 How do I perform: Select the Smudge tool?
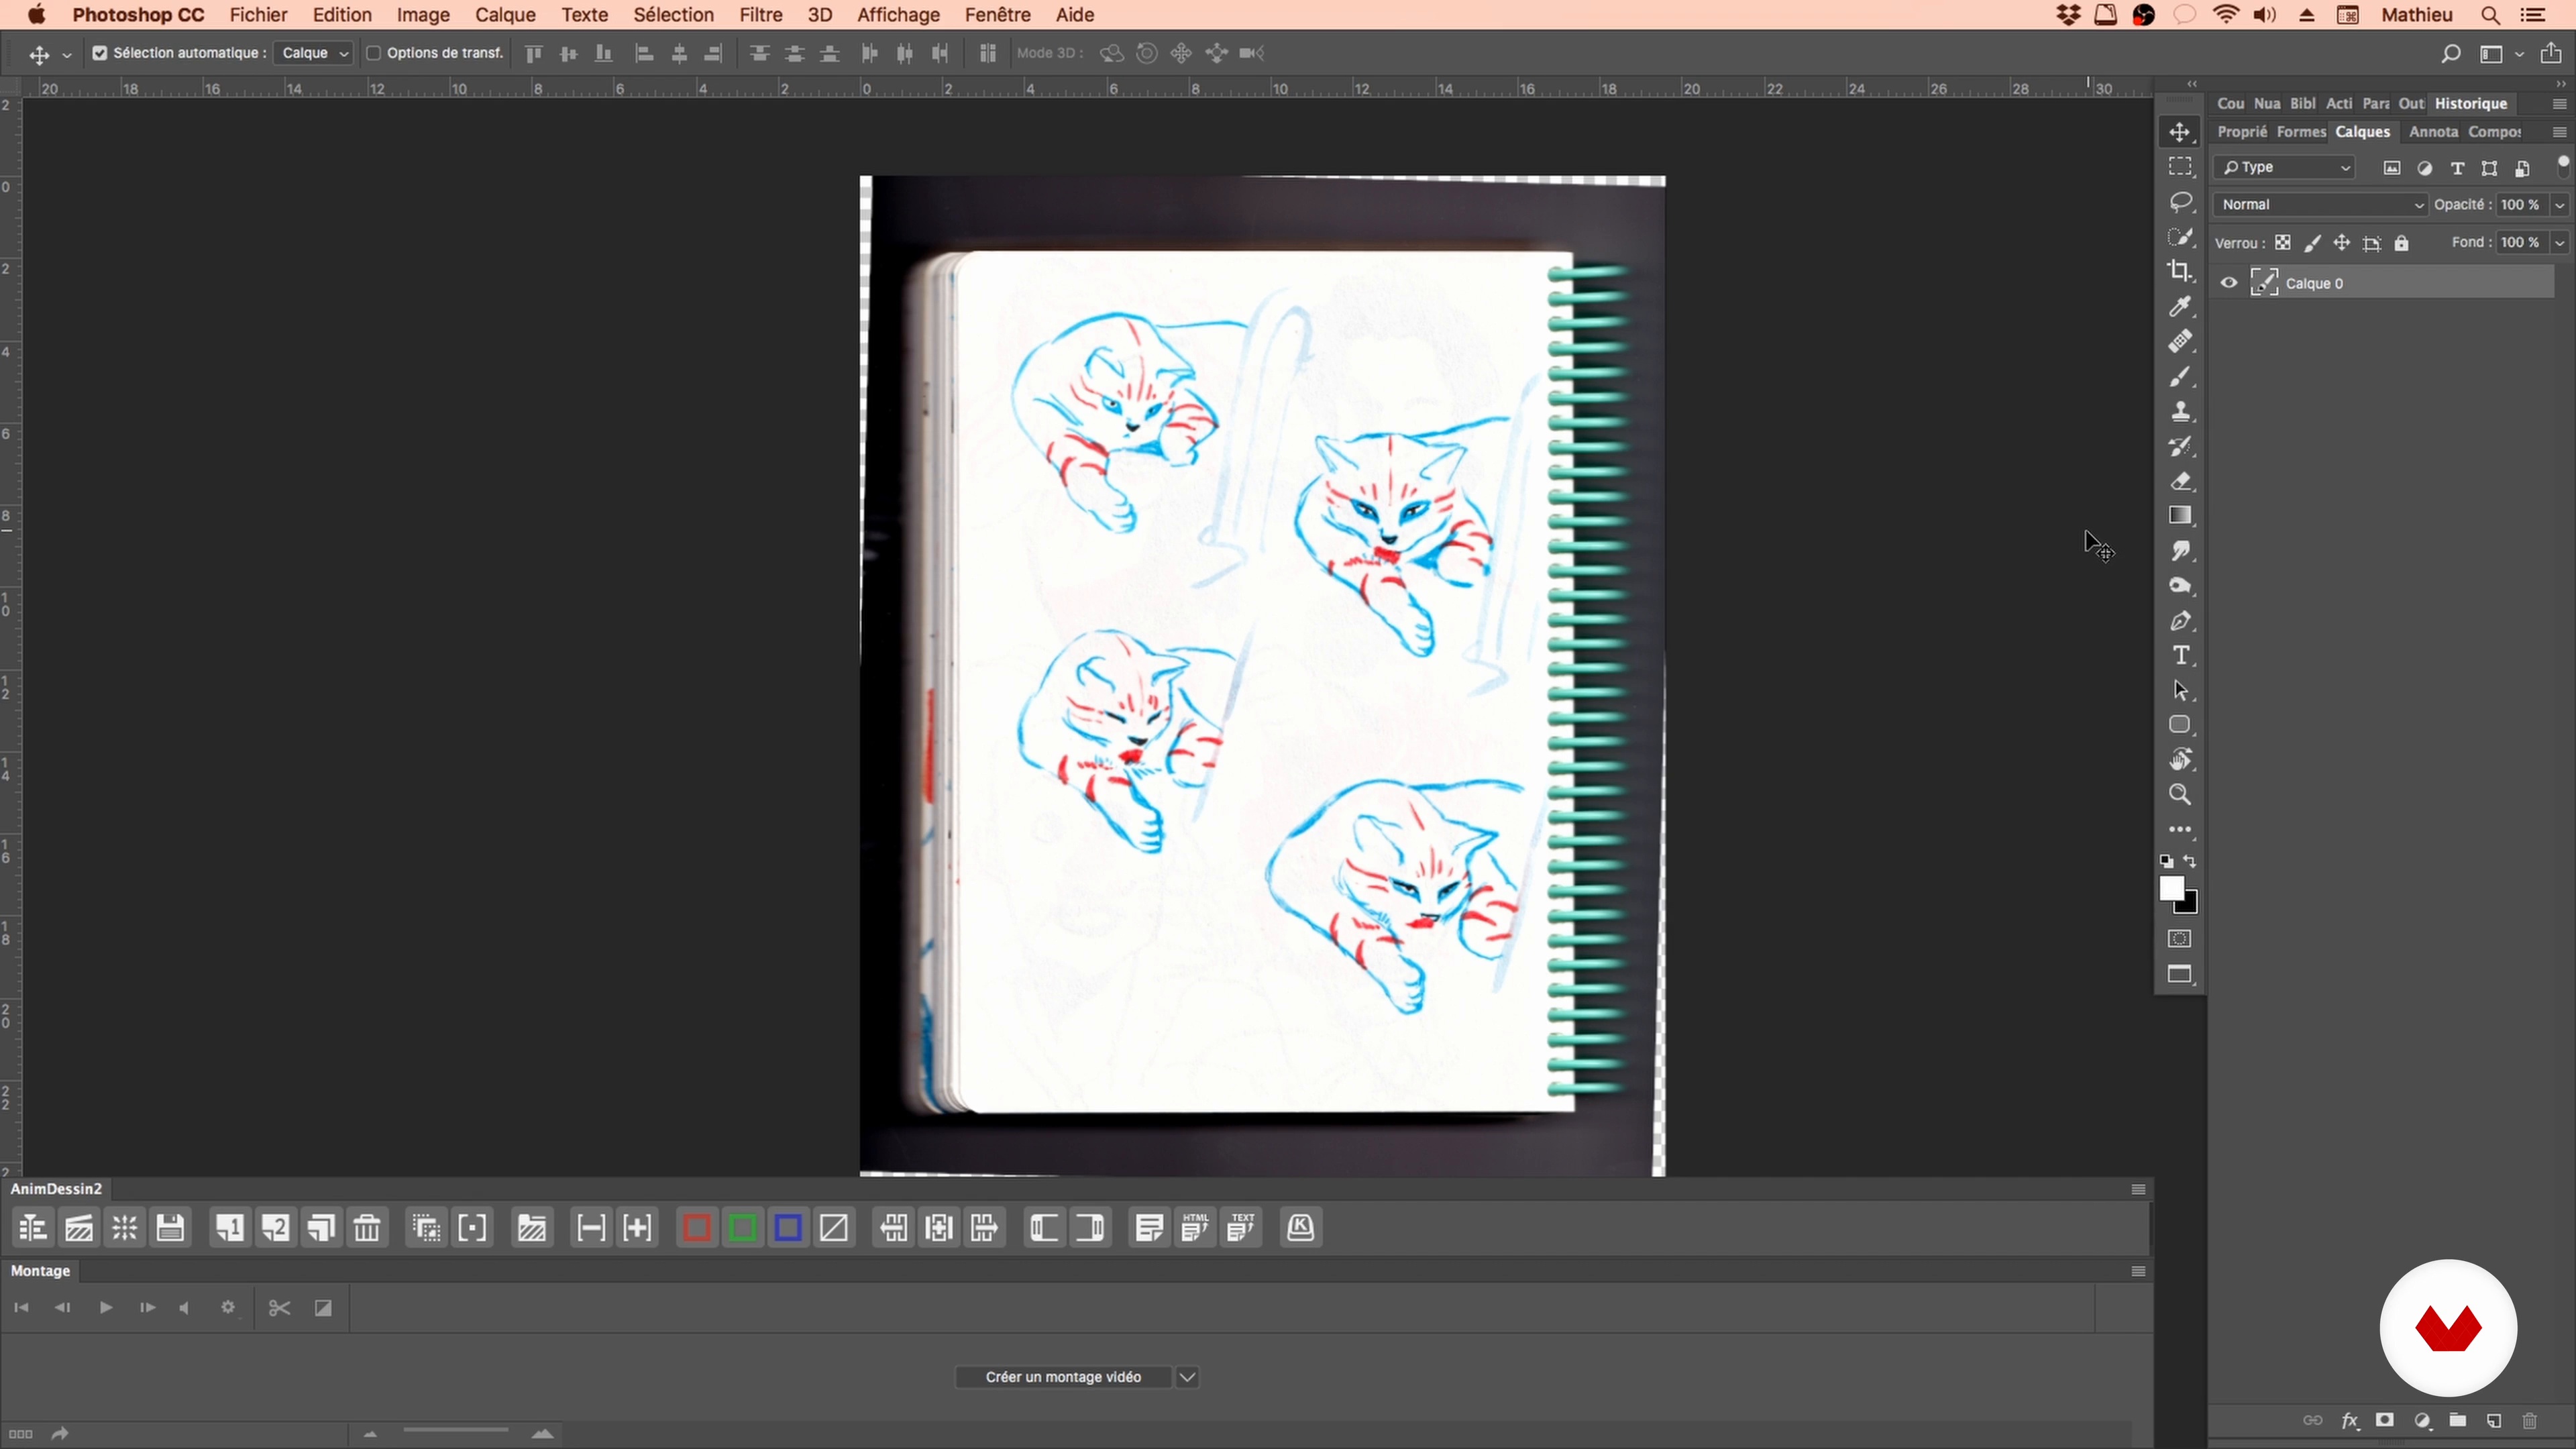point(2180,551)
